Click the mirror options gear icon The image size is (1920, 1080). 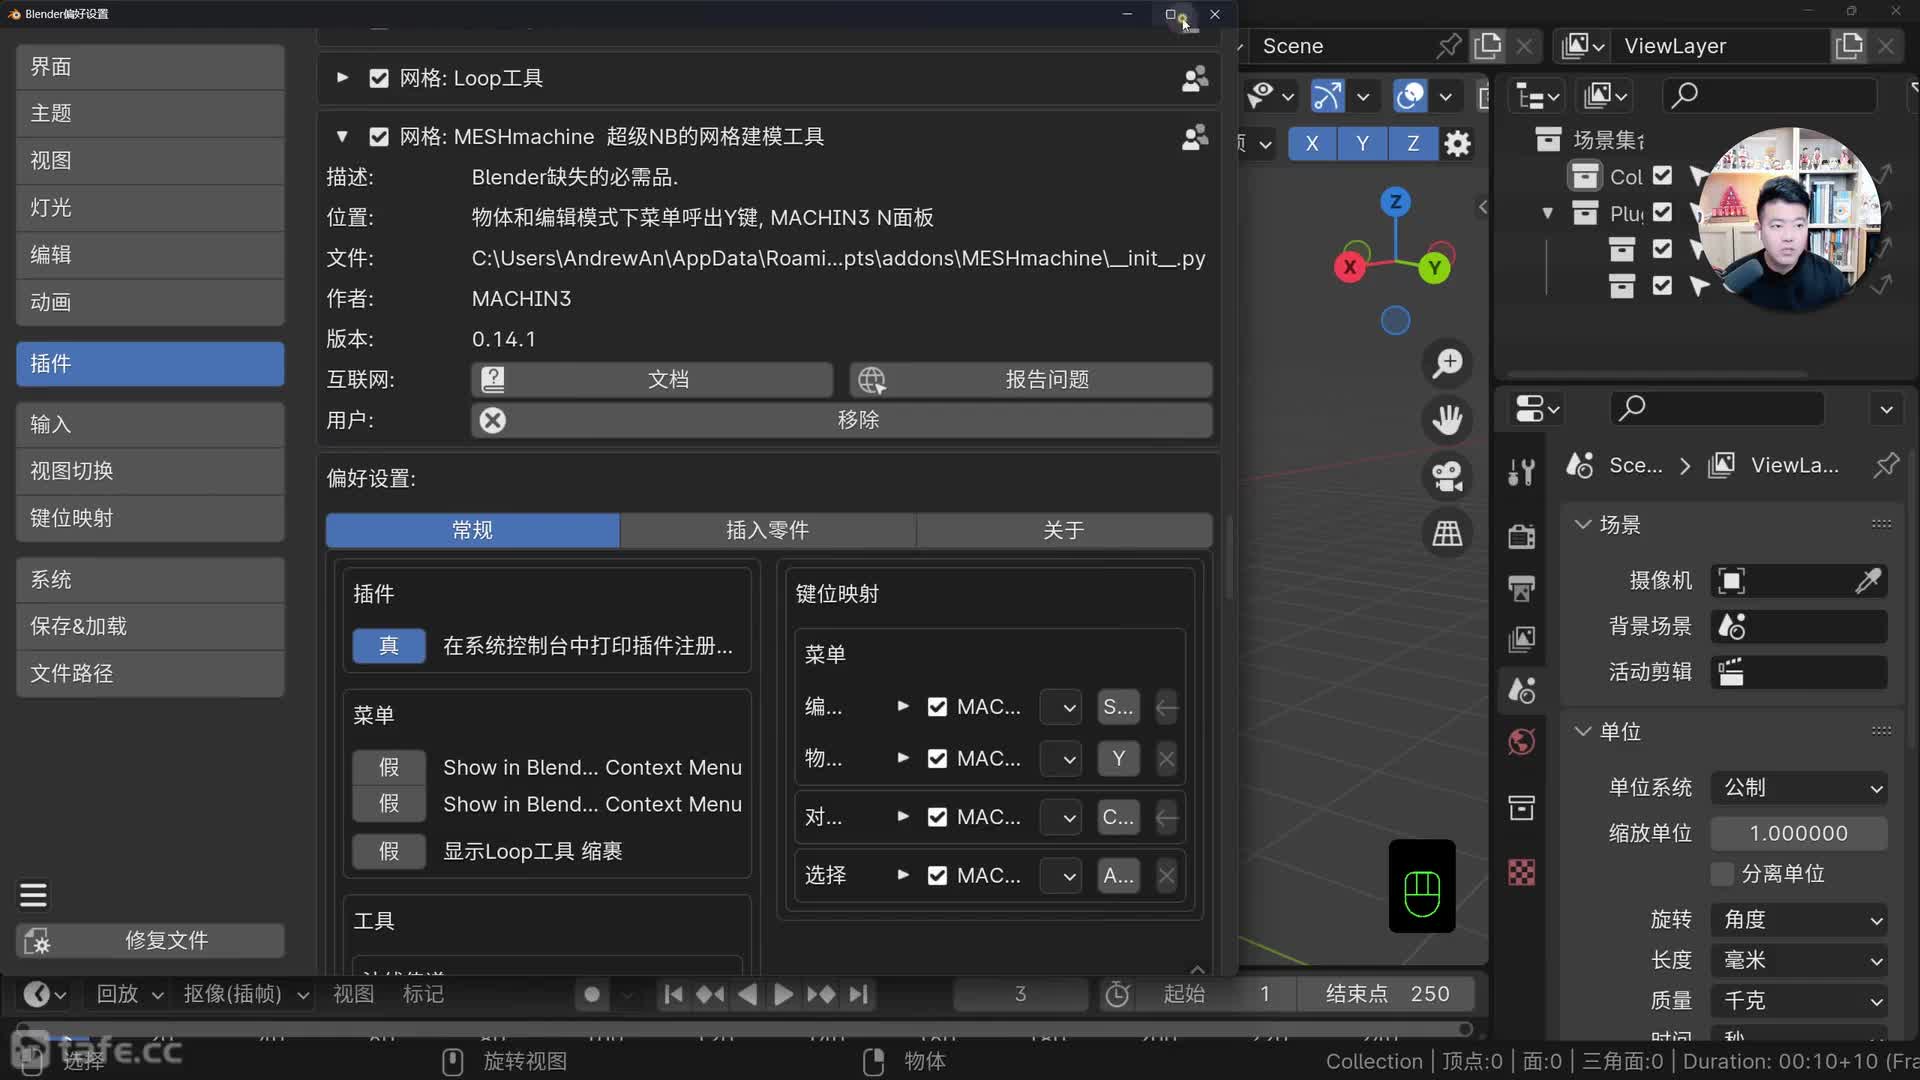point(1458,144)
